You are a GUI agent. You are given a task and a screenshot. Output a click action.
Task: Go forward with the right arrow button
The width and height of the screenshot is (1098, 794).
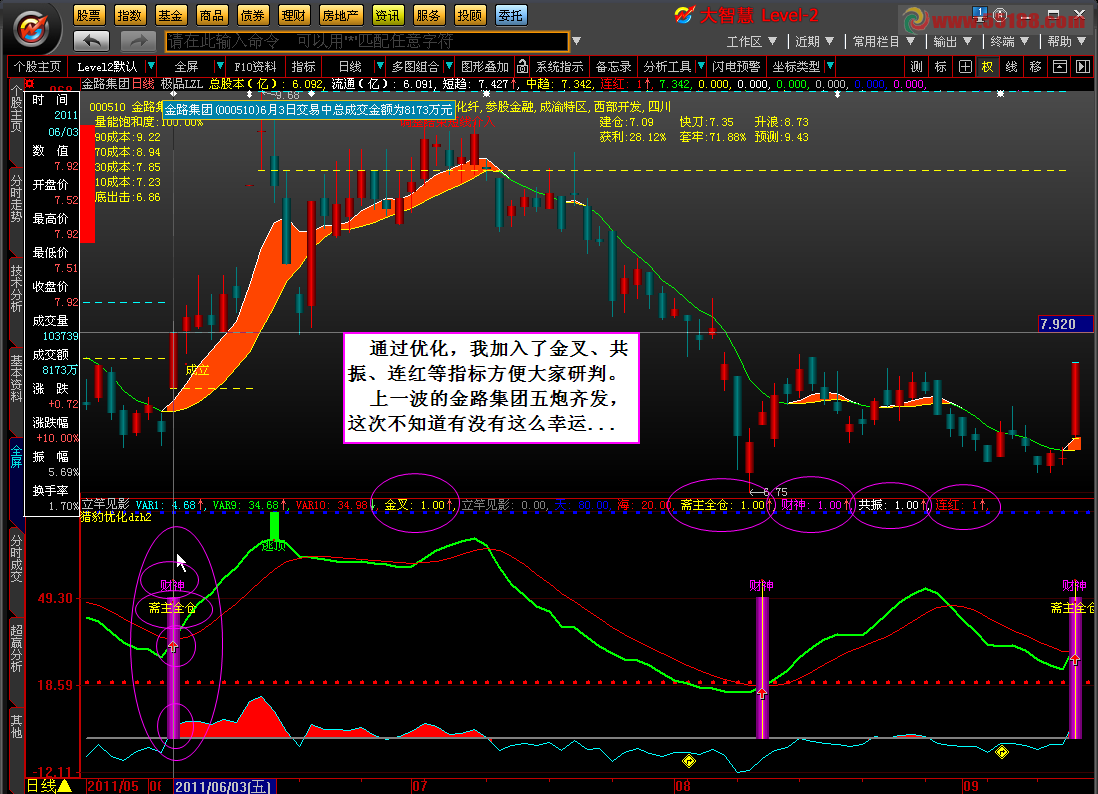click(x=138, y=41)
